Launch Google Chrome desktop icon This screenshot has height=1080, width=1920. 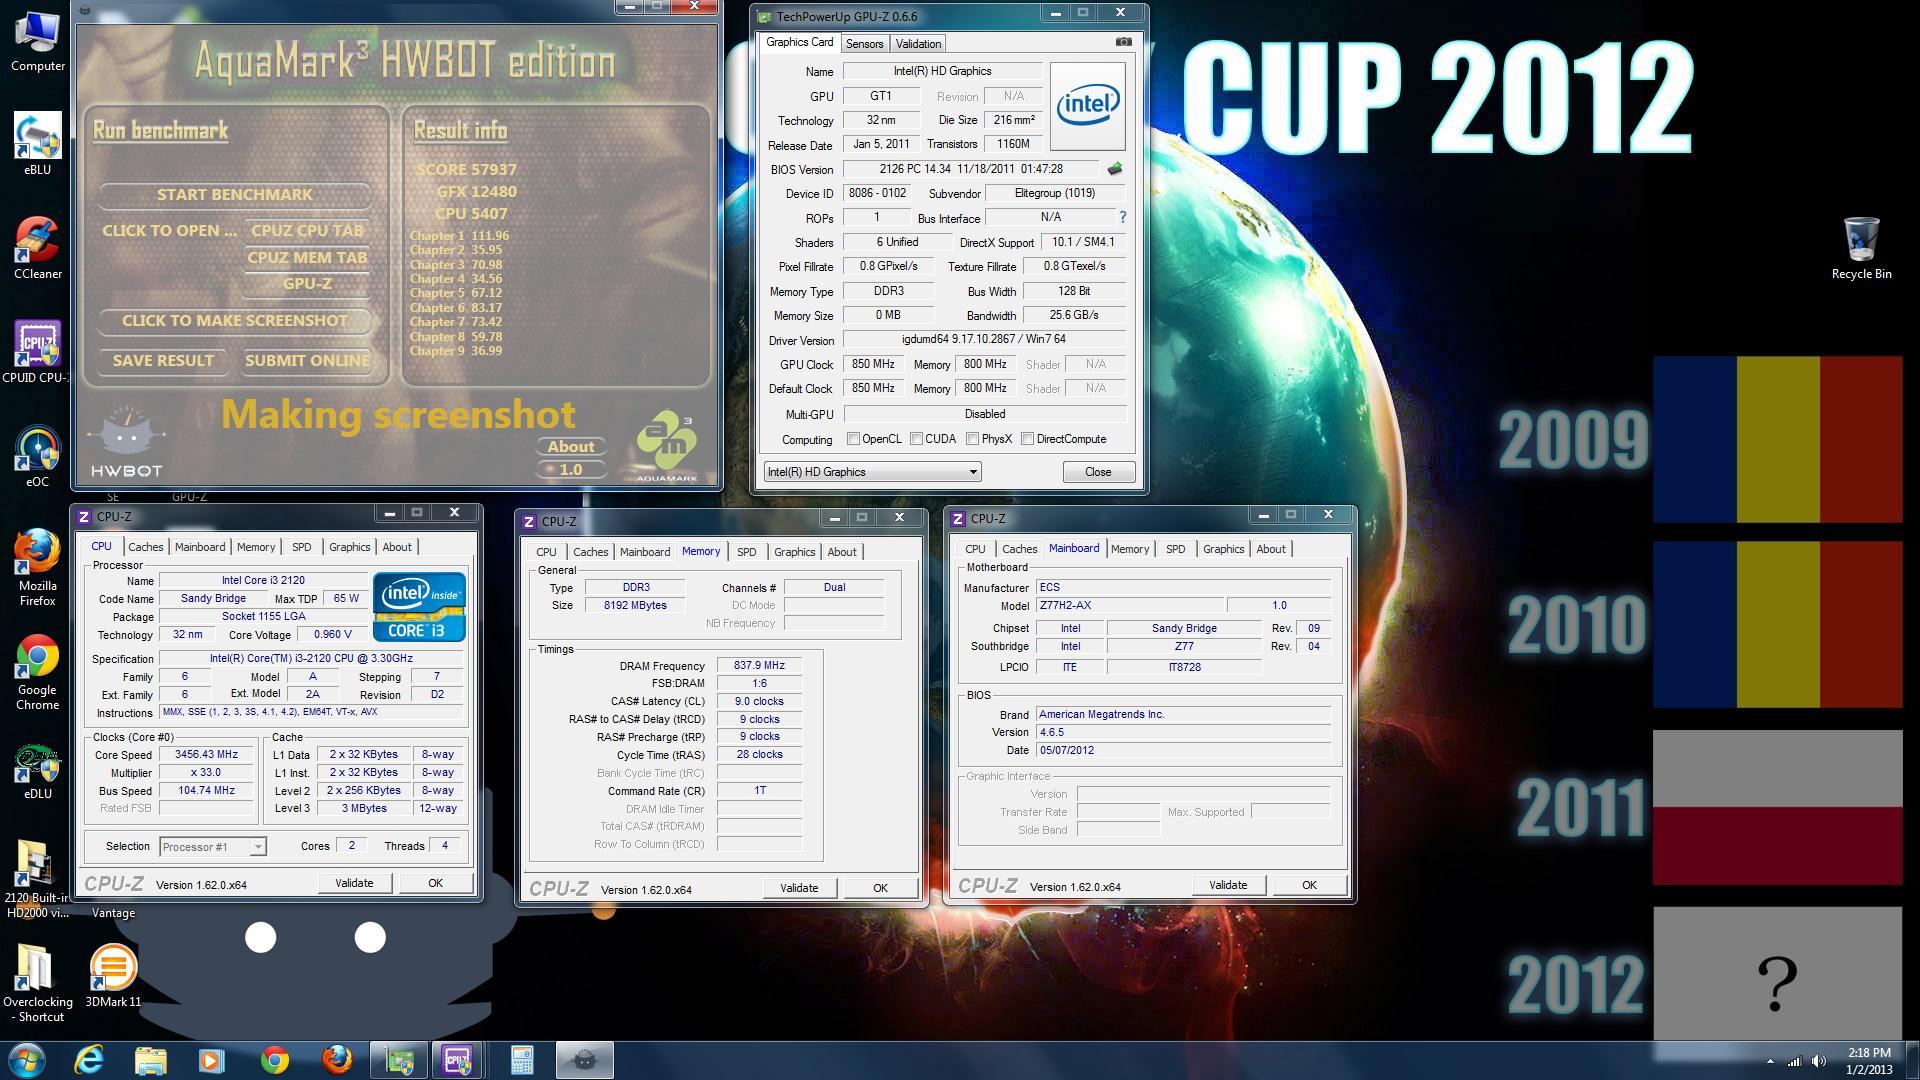37,672
